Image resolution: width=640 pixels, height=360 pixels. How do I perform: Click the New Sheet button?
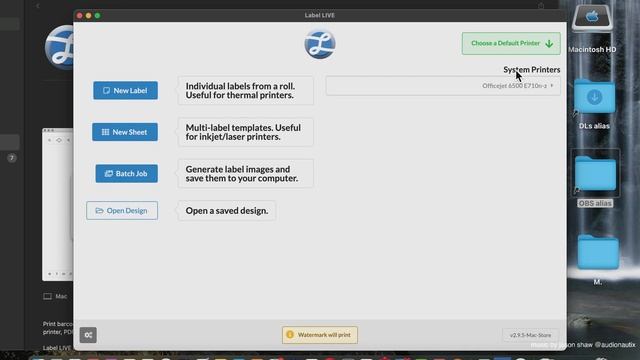[x=125, y=132]
